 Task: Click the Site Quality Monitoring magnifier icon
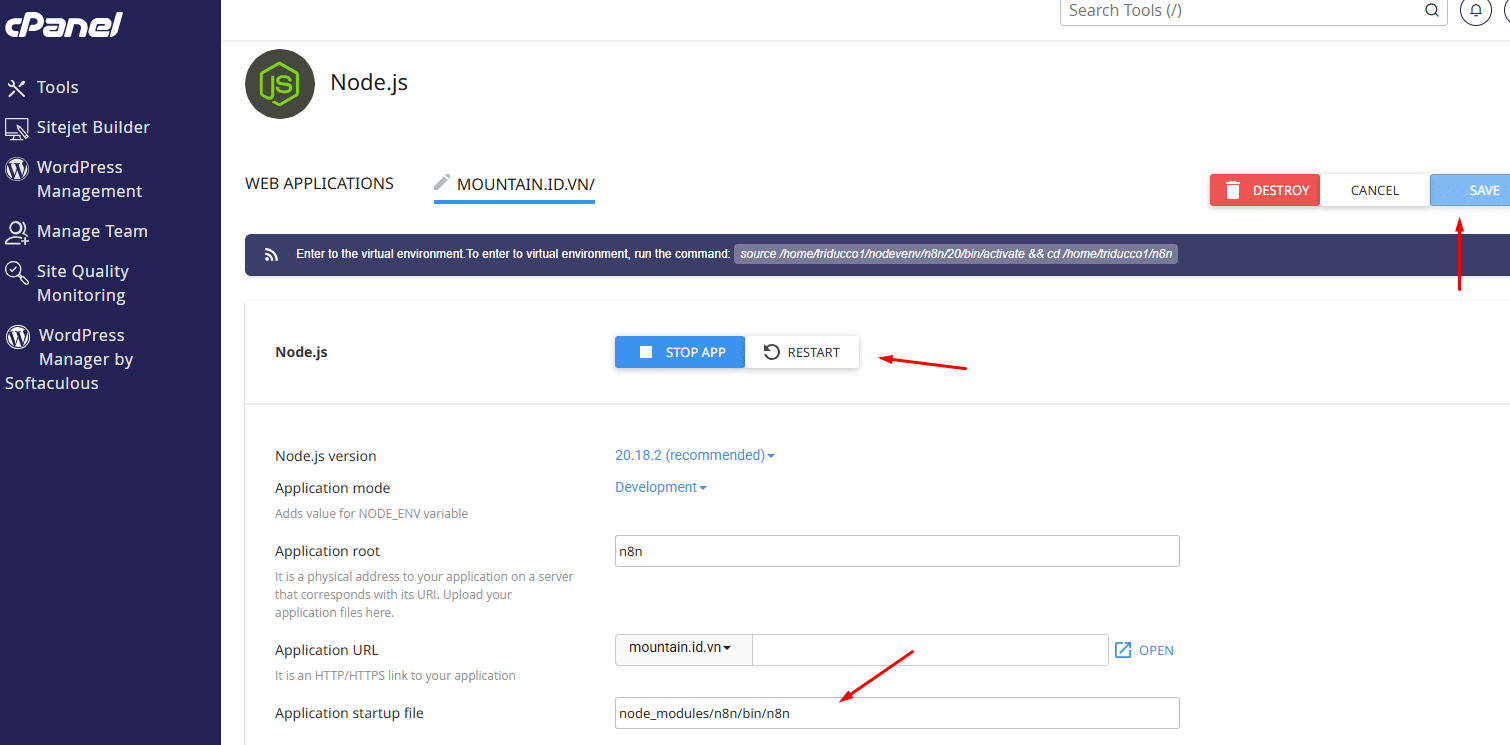17,273
